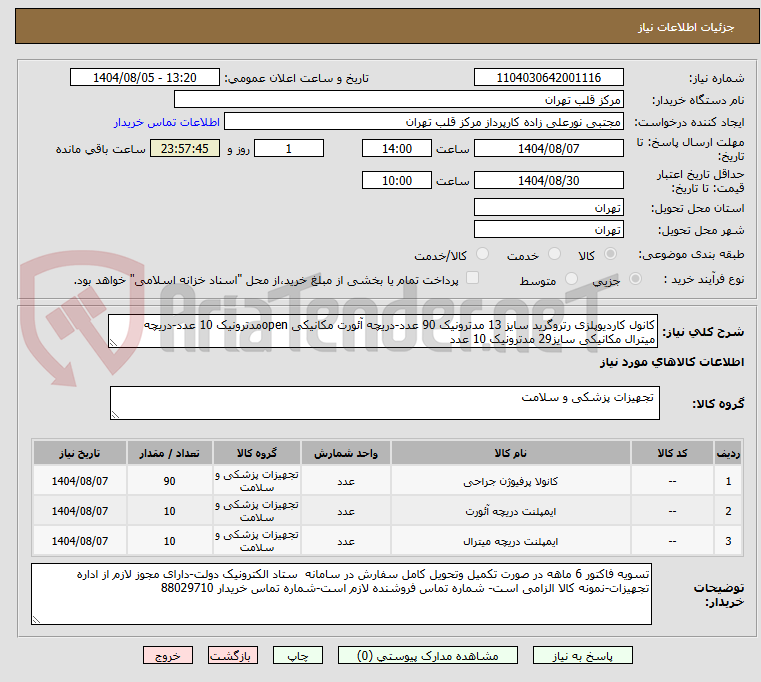Click the 'خروج' exit button

pyautogui.click(x=167, y=657)
